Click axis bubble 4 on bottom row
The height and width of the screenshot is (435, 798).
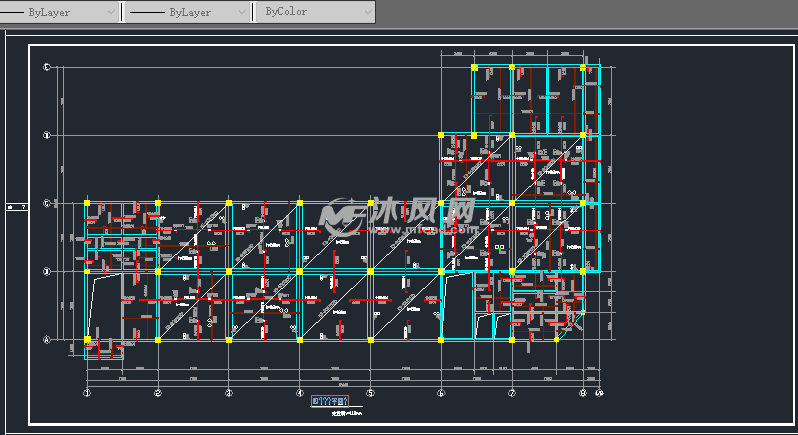tap(300, 394)
